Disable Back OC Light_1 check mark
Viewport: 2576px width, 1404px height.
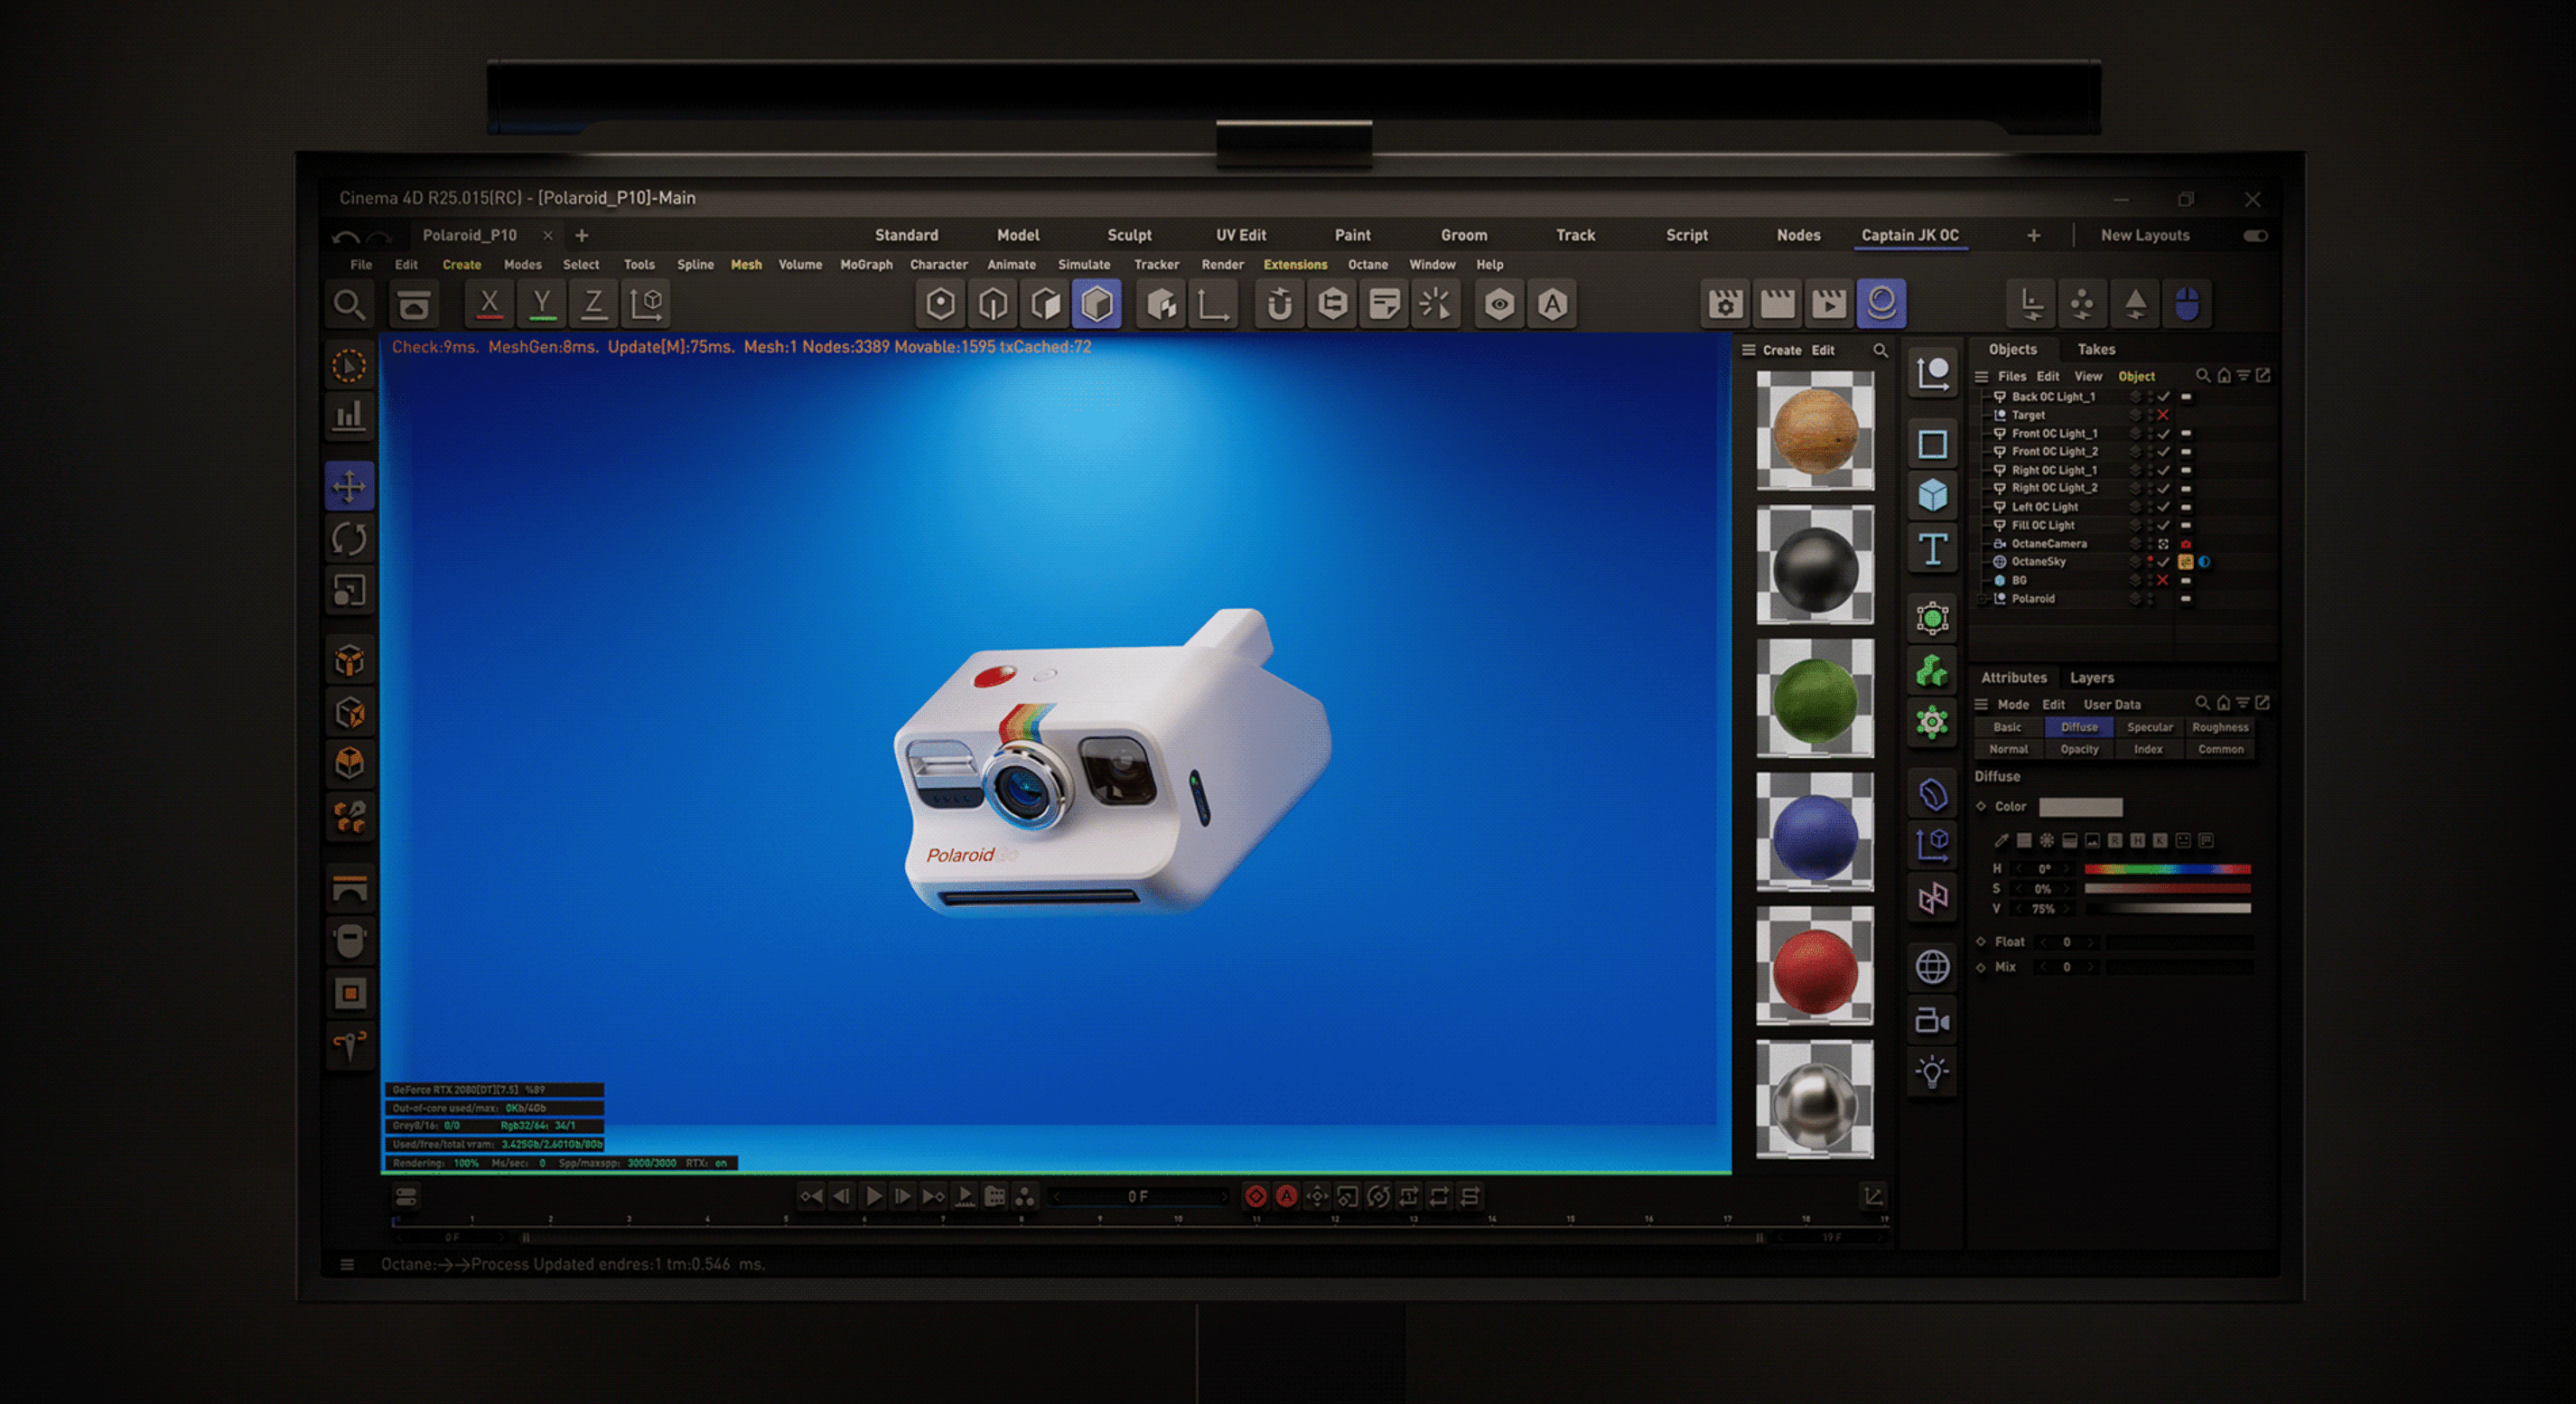pyautogui.click(x=2163, y=397)
